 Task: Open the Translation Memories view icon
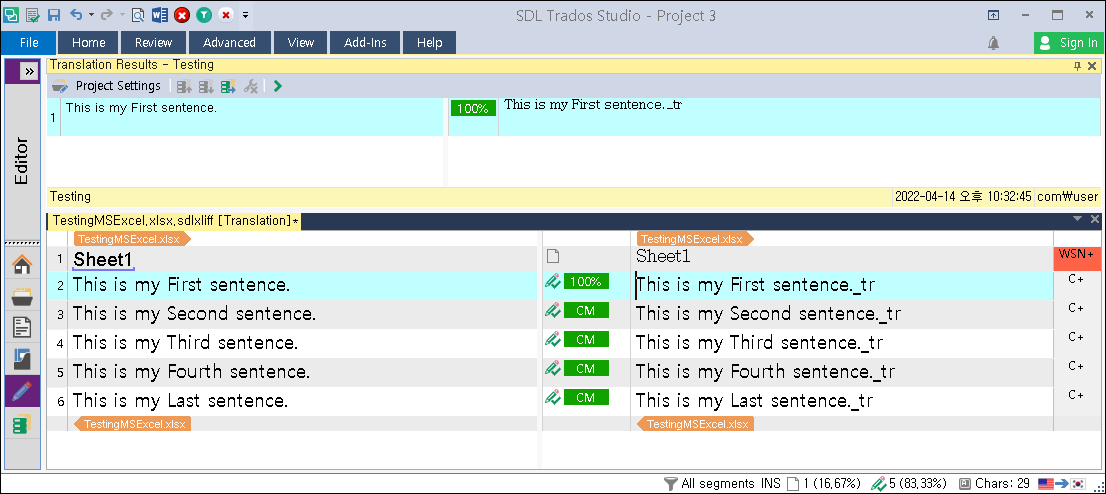[x=23, y=423]
